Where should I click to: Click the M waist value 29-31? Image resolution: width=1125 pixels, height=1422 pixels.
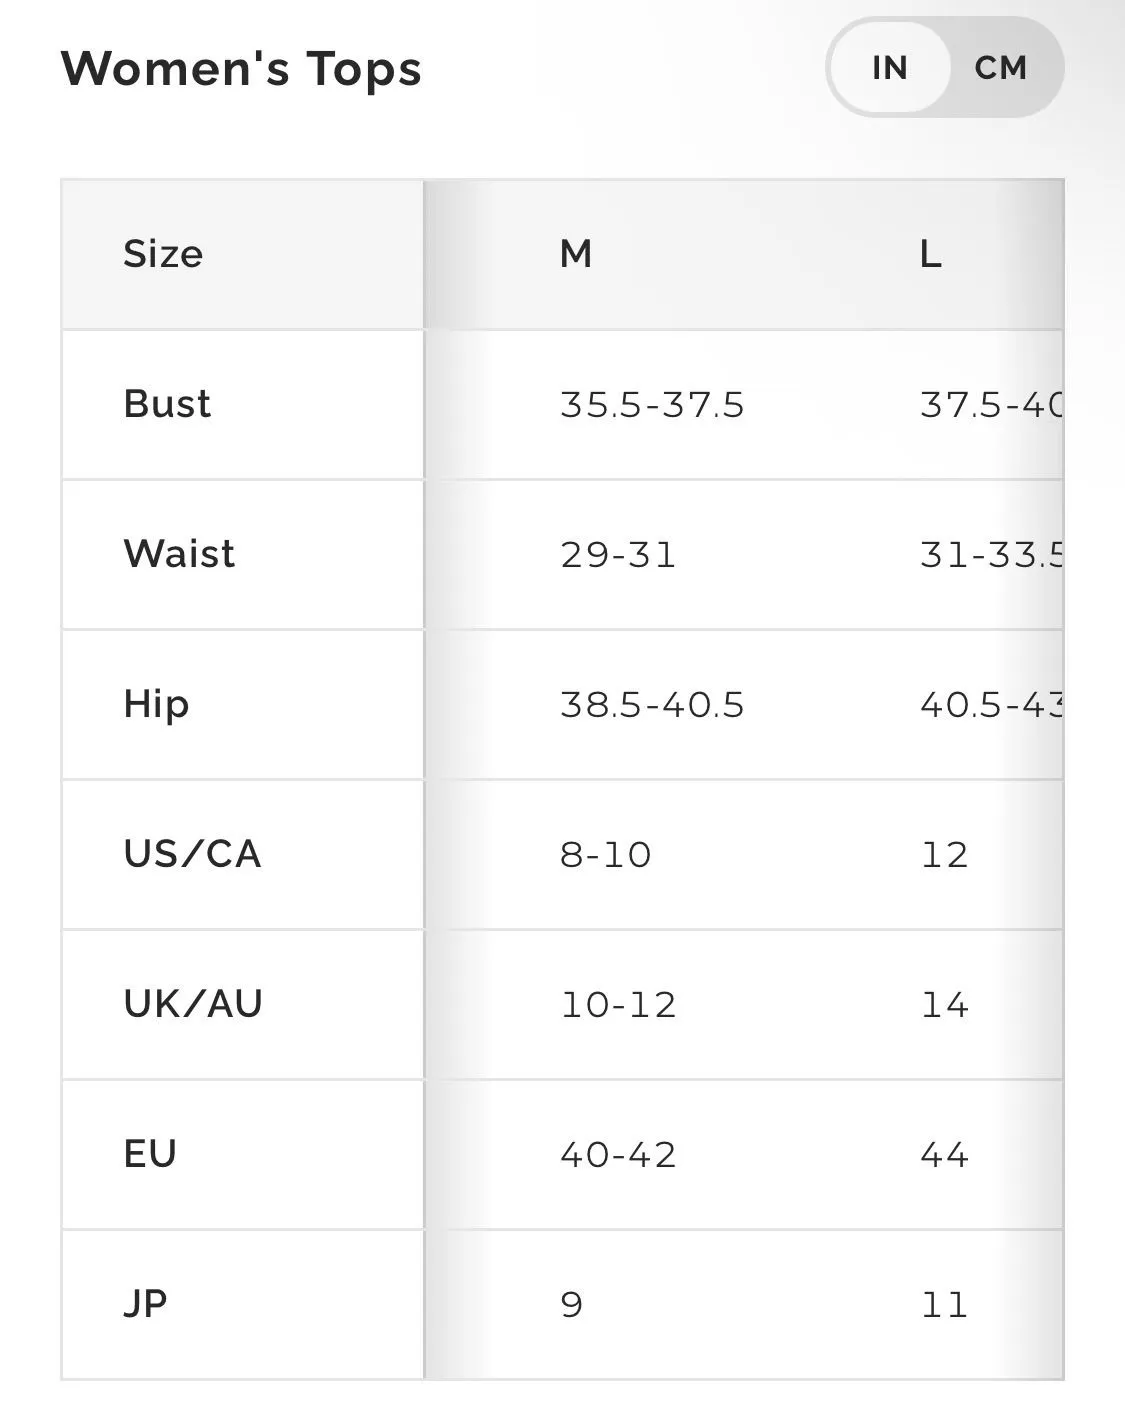[618, 555]
